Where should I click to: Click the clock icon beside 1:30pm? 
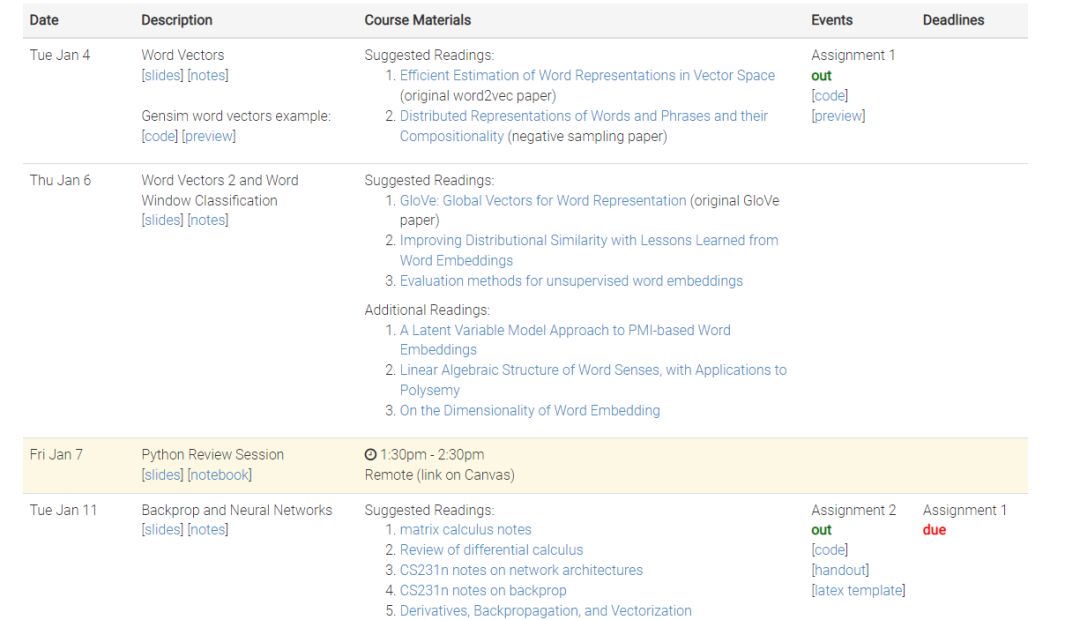tap(370, 455)
